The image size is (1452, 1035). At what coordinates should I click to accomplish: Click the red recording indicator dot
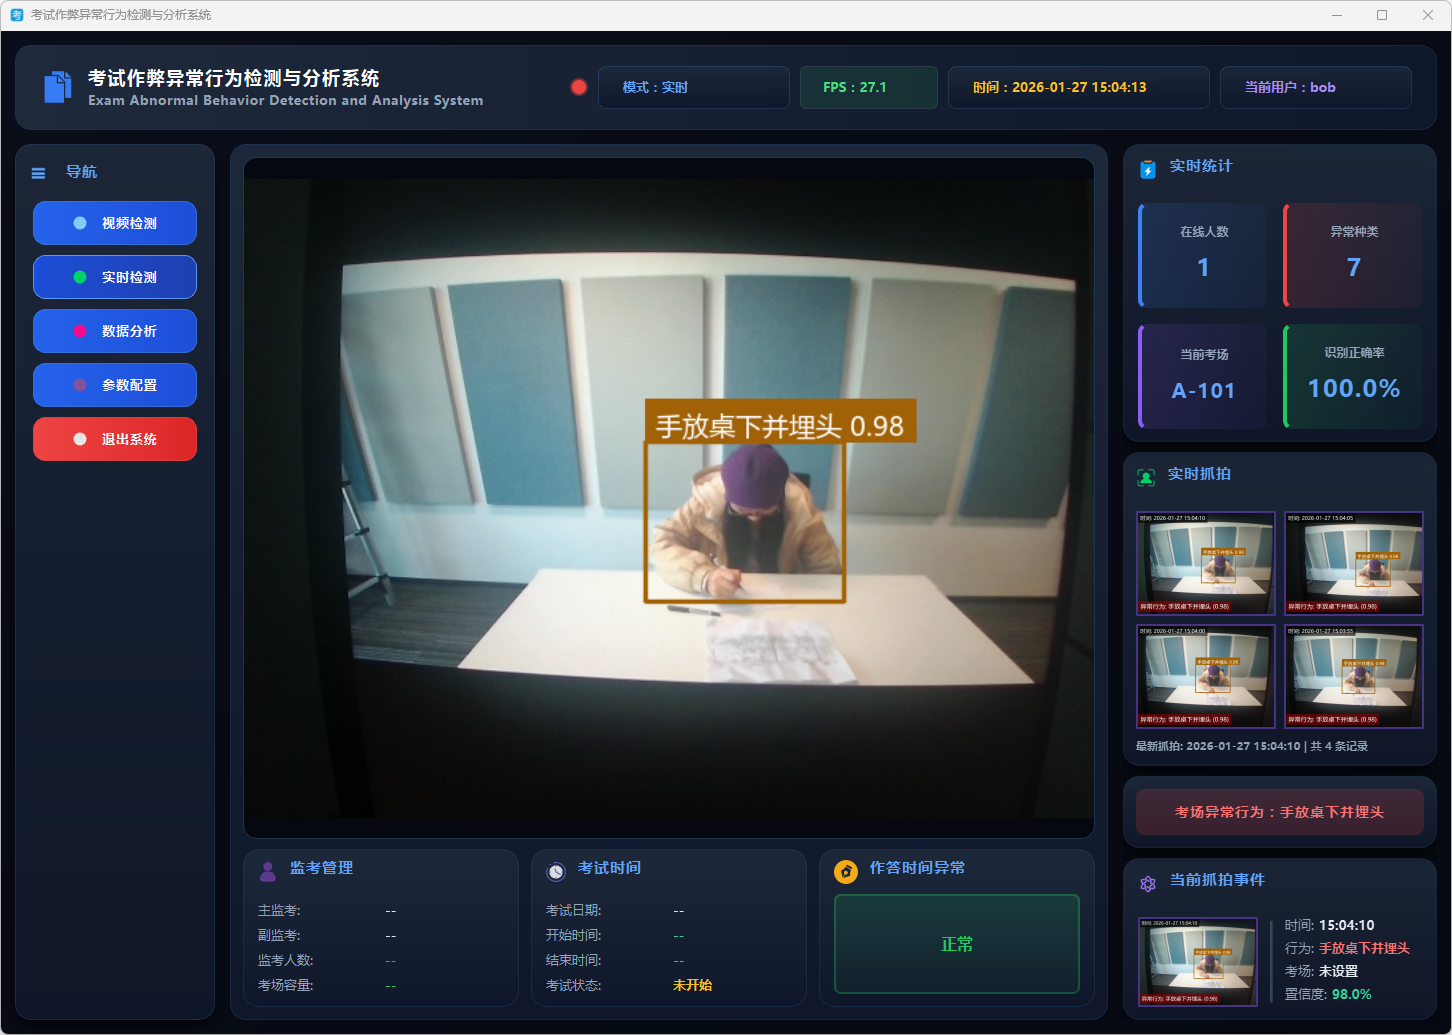(x=578, y=87)
